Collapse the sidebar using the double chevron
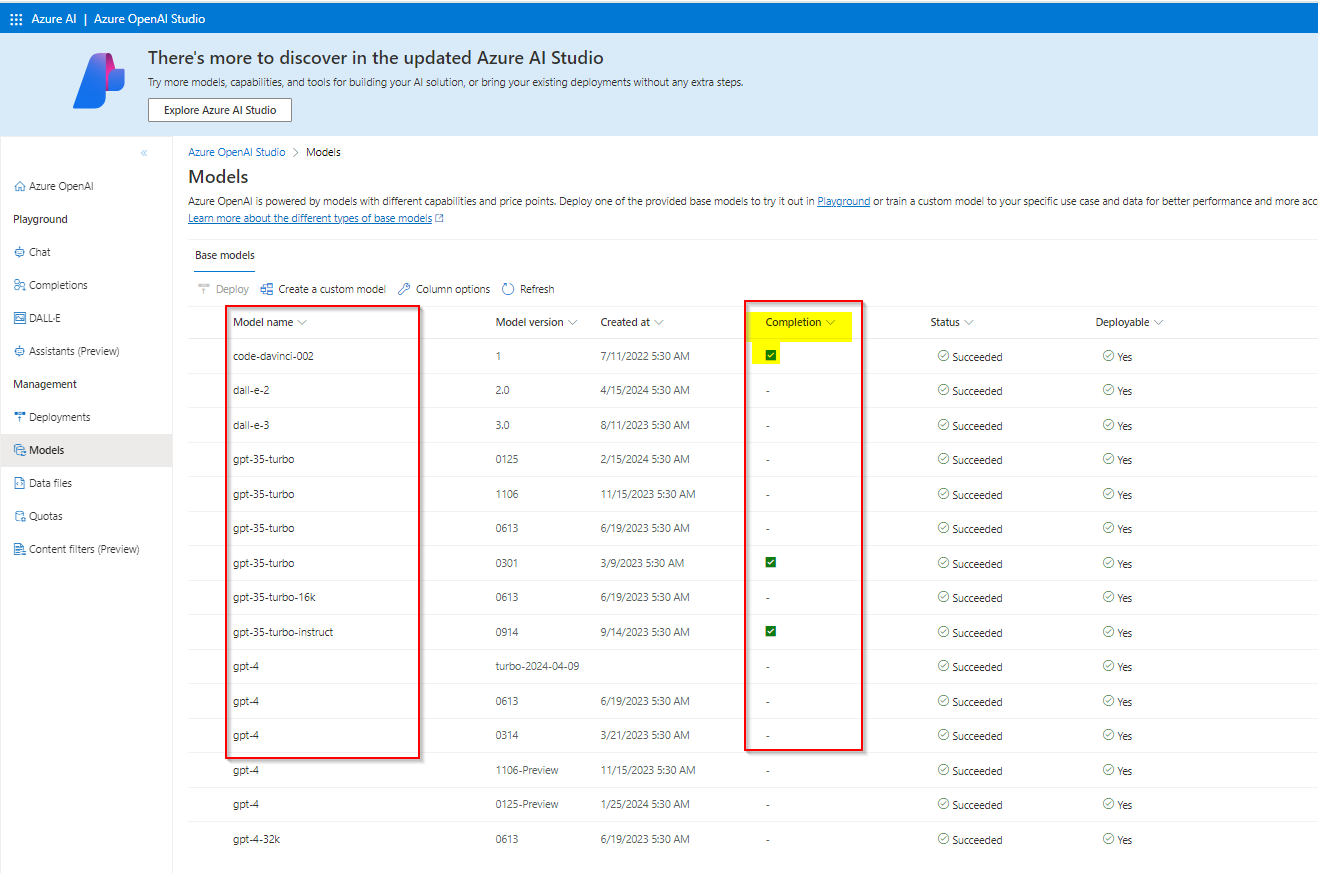The image size is (1318, 873). [x=143, y=151]
